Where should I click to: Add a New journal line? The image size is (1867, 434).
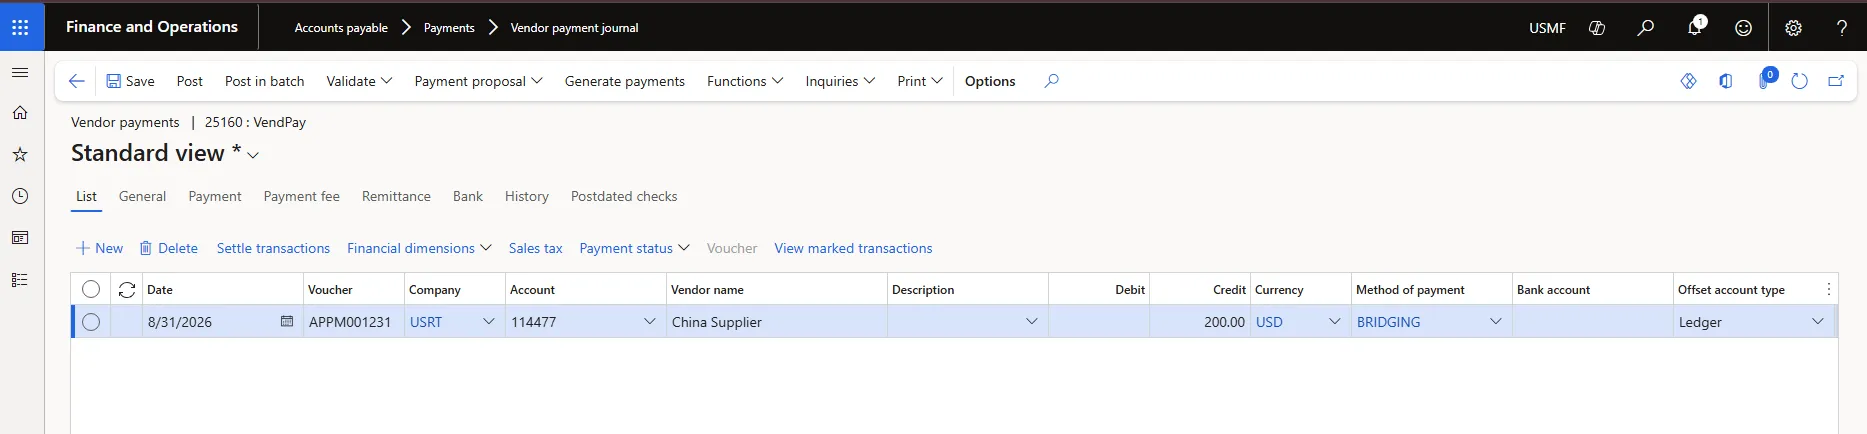tap(100, 248)
